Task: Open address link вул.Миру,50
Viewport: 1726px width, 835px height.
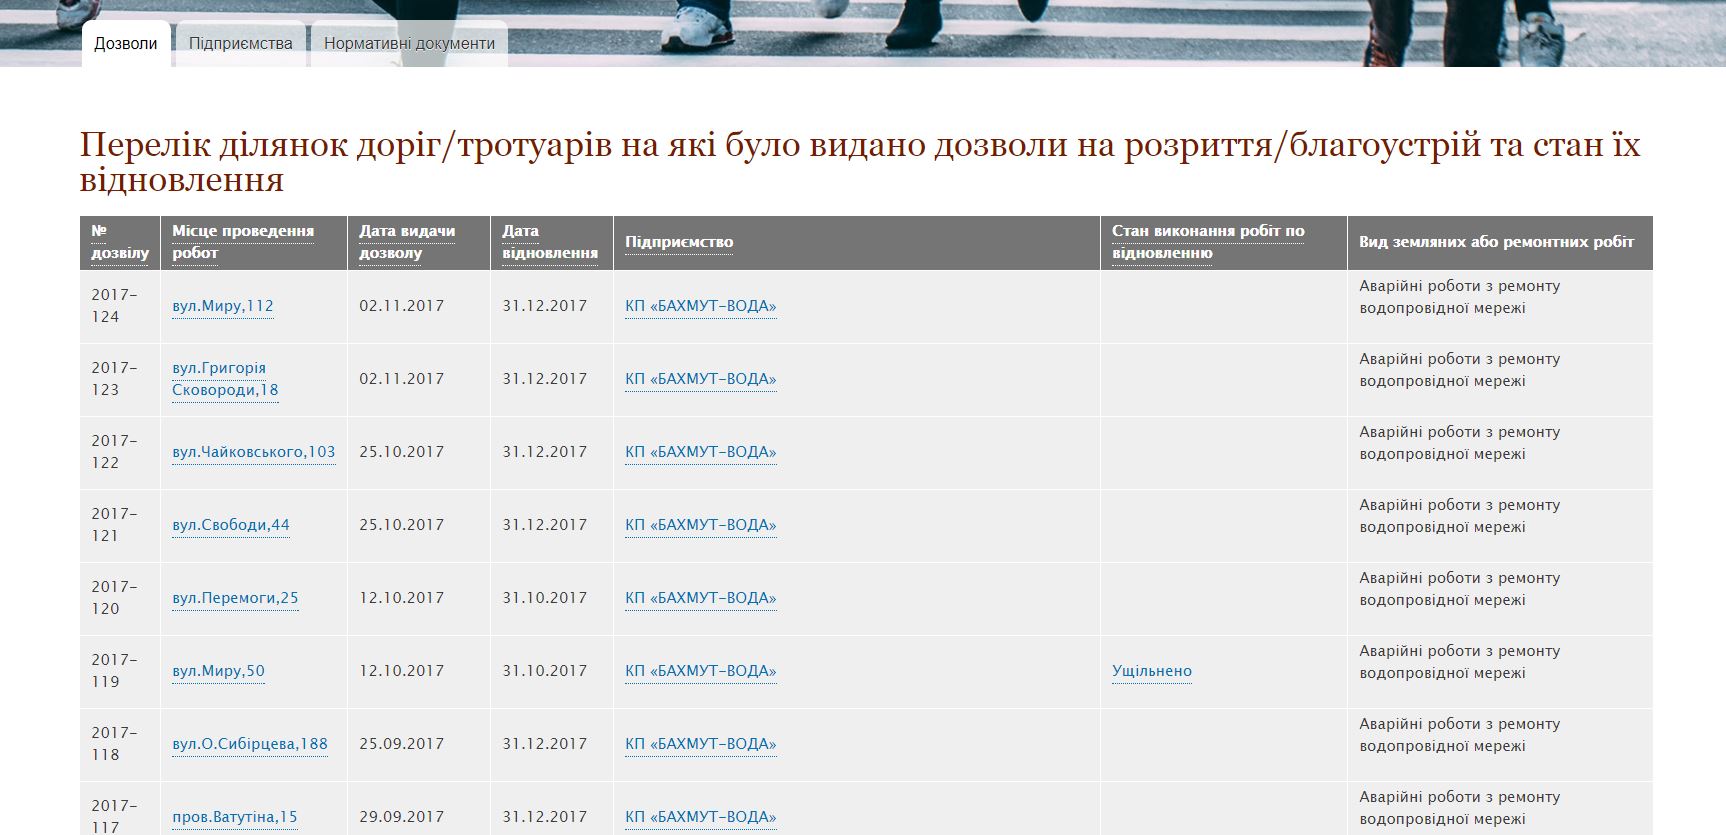Action: (218, 671)
